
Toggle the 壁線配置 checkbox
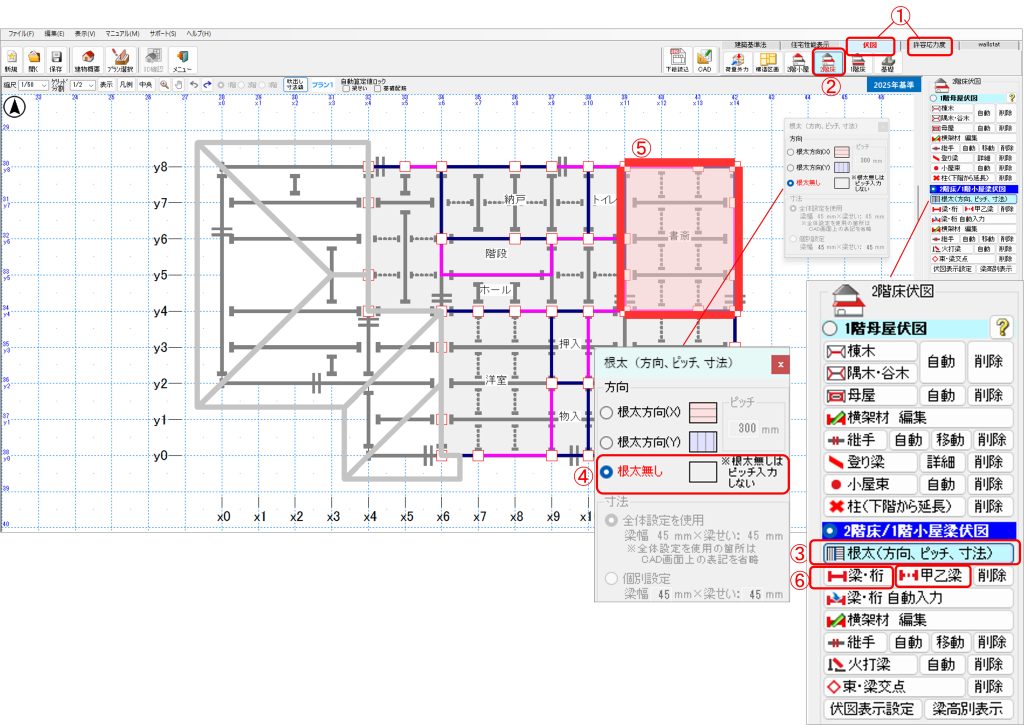pos(377,89)
